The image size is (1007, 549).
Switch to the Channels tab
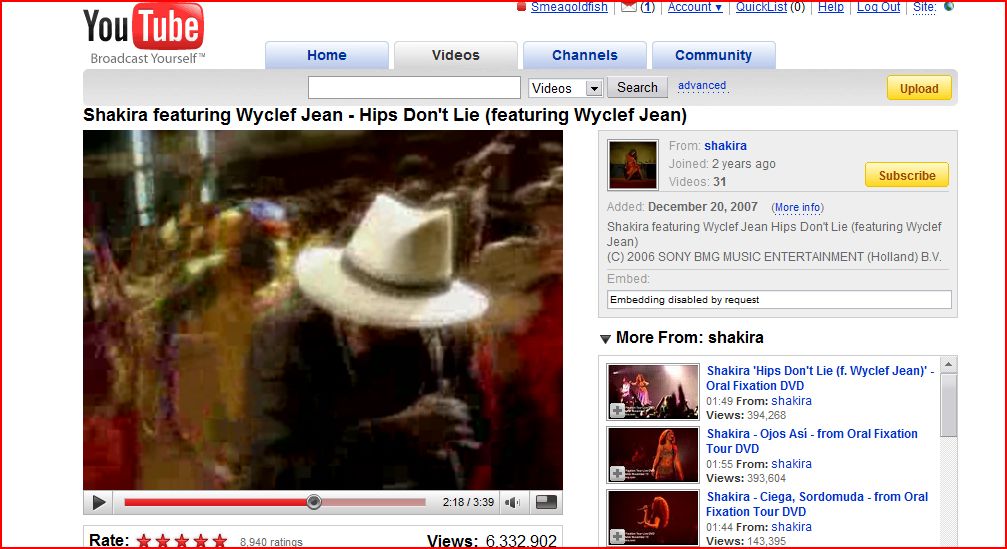point(584,55)
